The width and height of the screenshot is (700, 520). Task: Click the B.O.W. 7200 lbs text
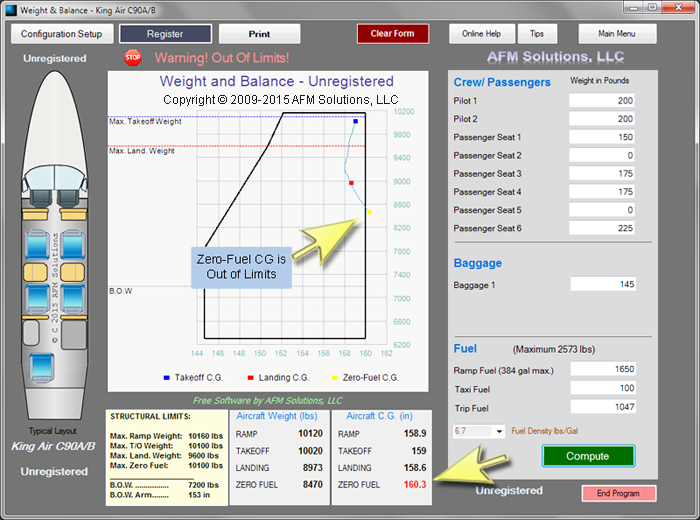click(164, 485)
